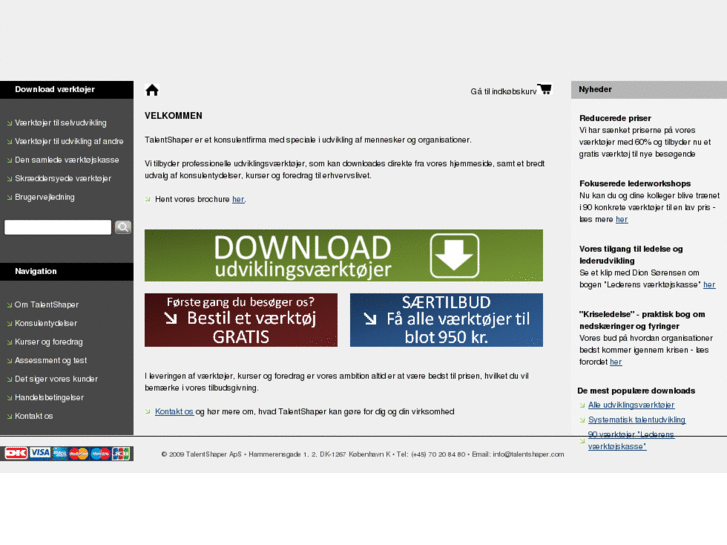Viewport: 727px width, 545px height.
Task: Open Systematisk talentudvikling link
Action: pyautogui.click(x=637, y=420)
